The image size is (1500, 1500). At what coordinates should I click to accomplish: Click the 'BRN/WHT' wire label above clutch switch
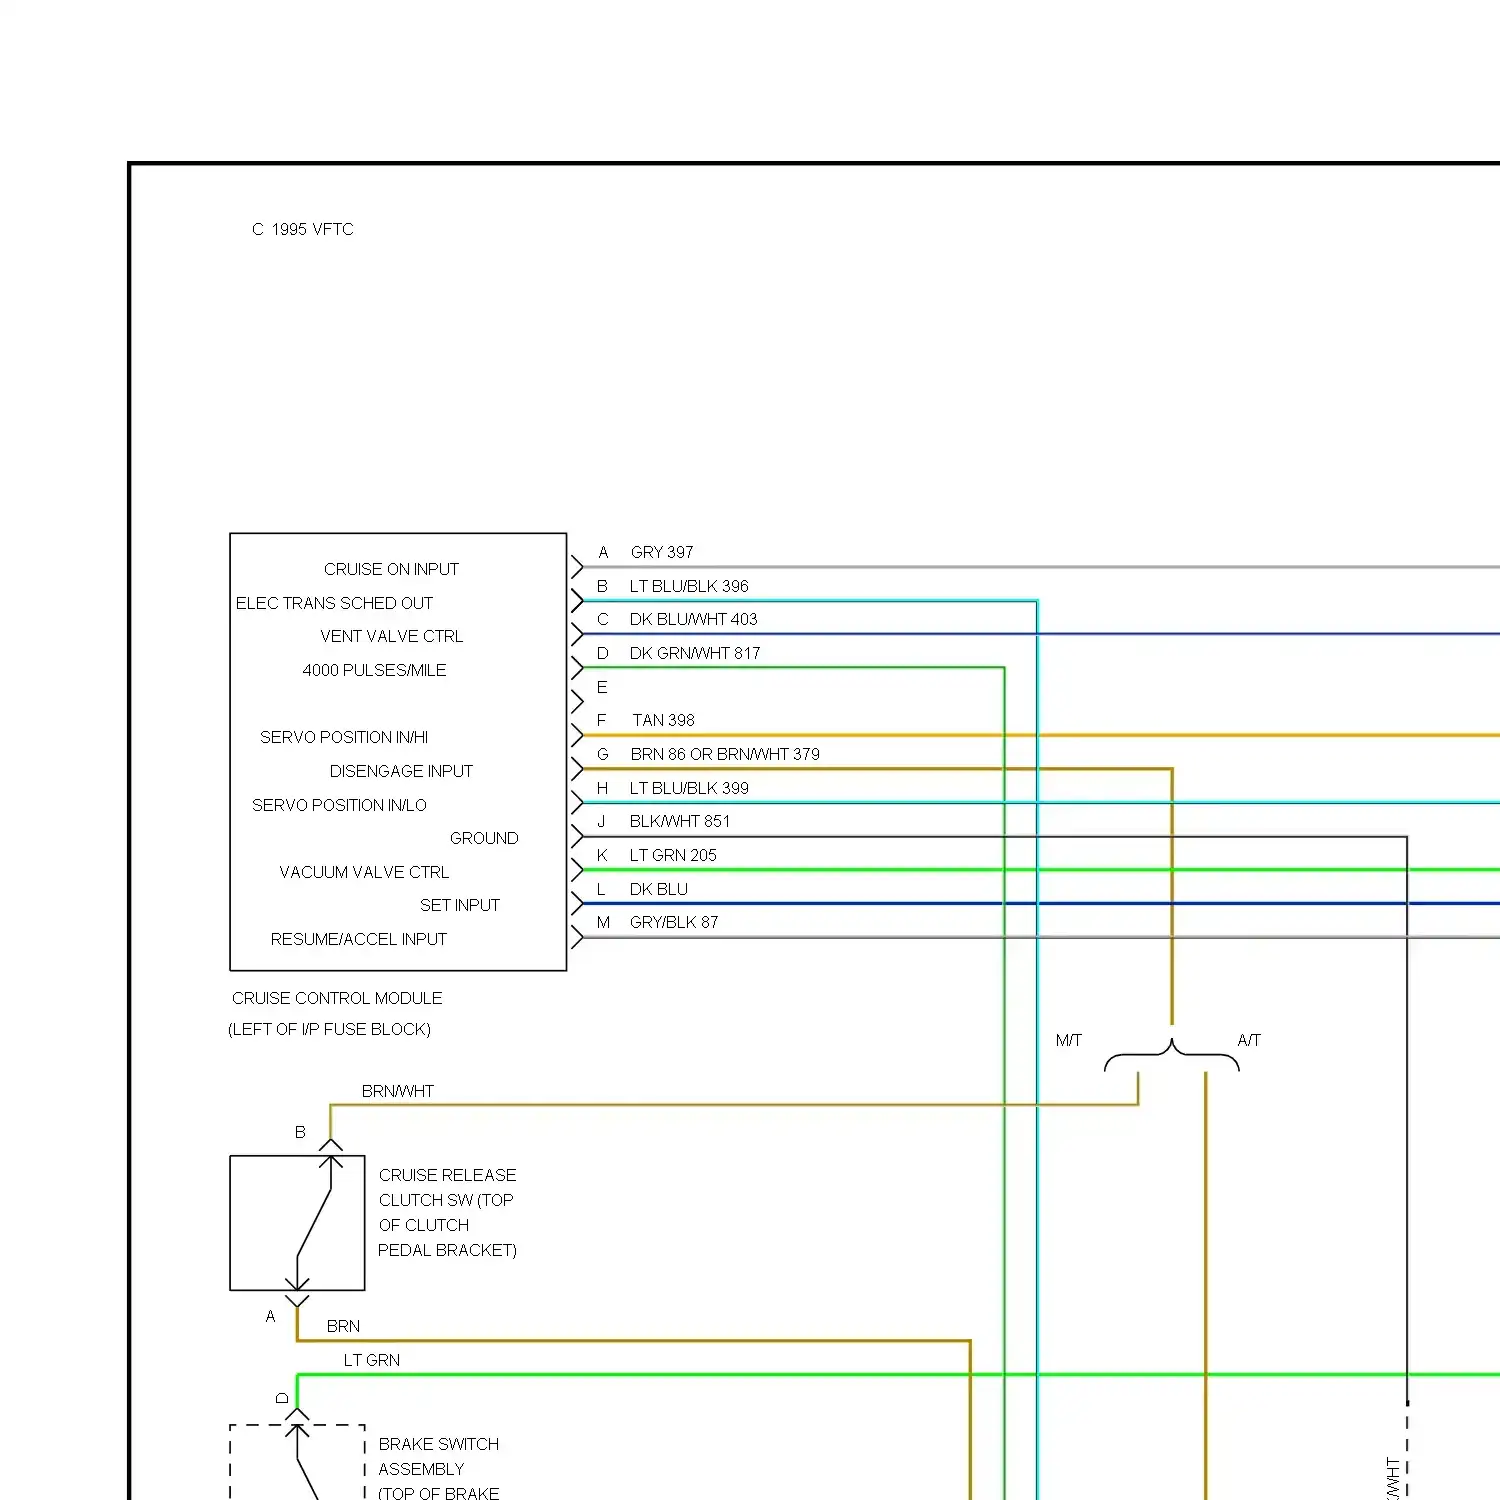(x=398, y=1091)
